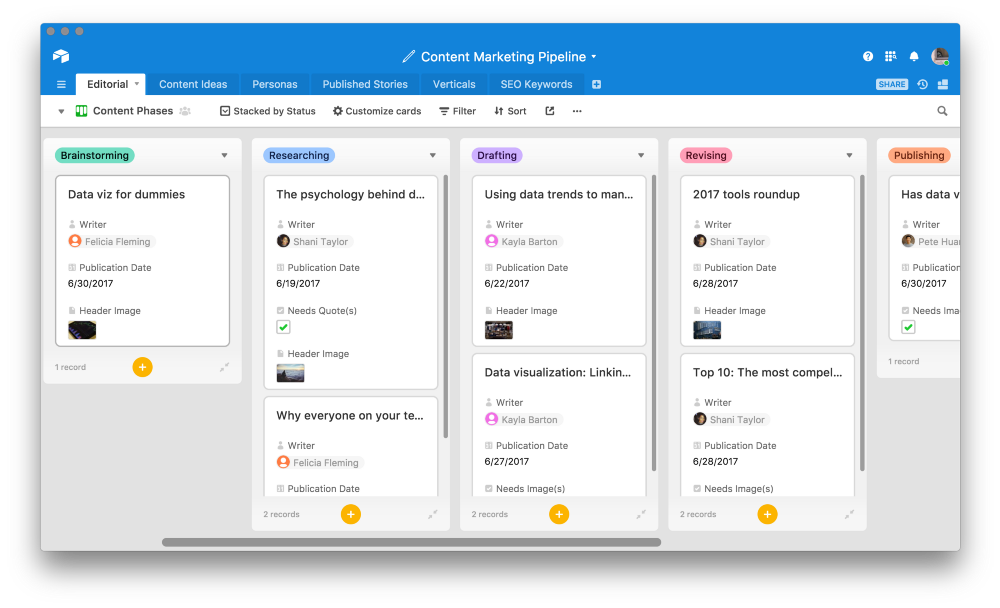Toggle Stacked by Status option
The height and width of the screenshot is (608, 1000).
click(x=267, y=111)
